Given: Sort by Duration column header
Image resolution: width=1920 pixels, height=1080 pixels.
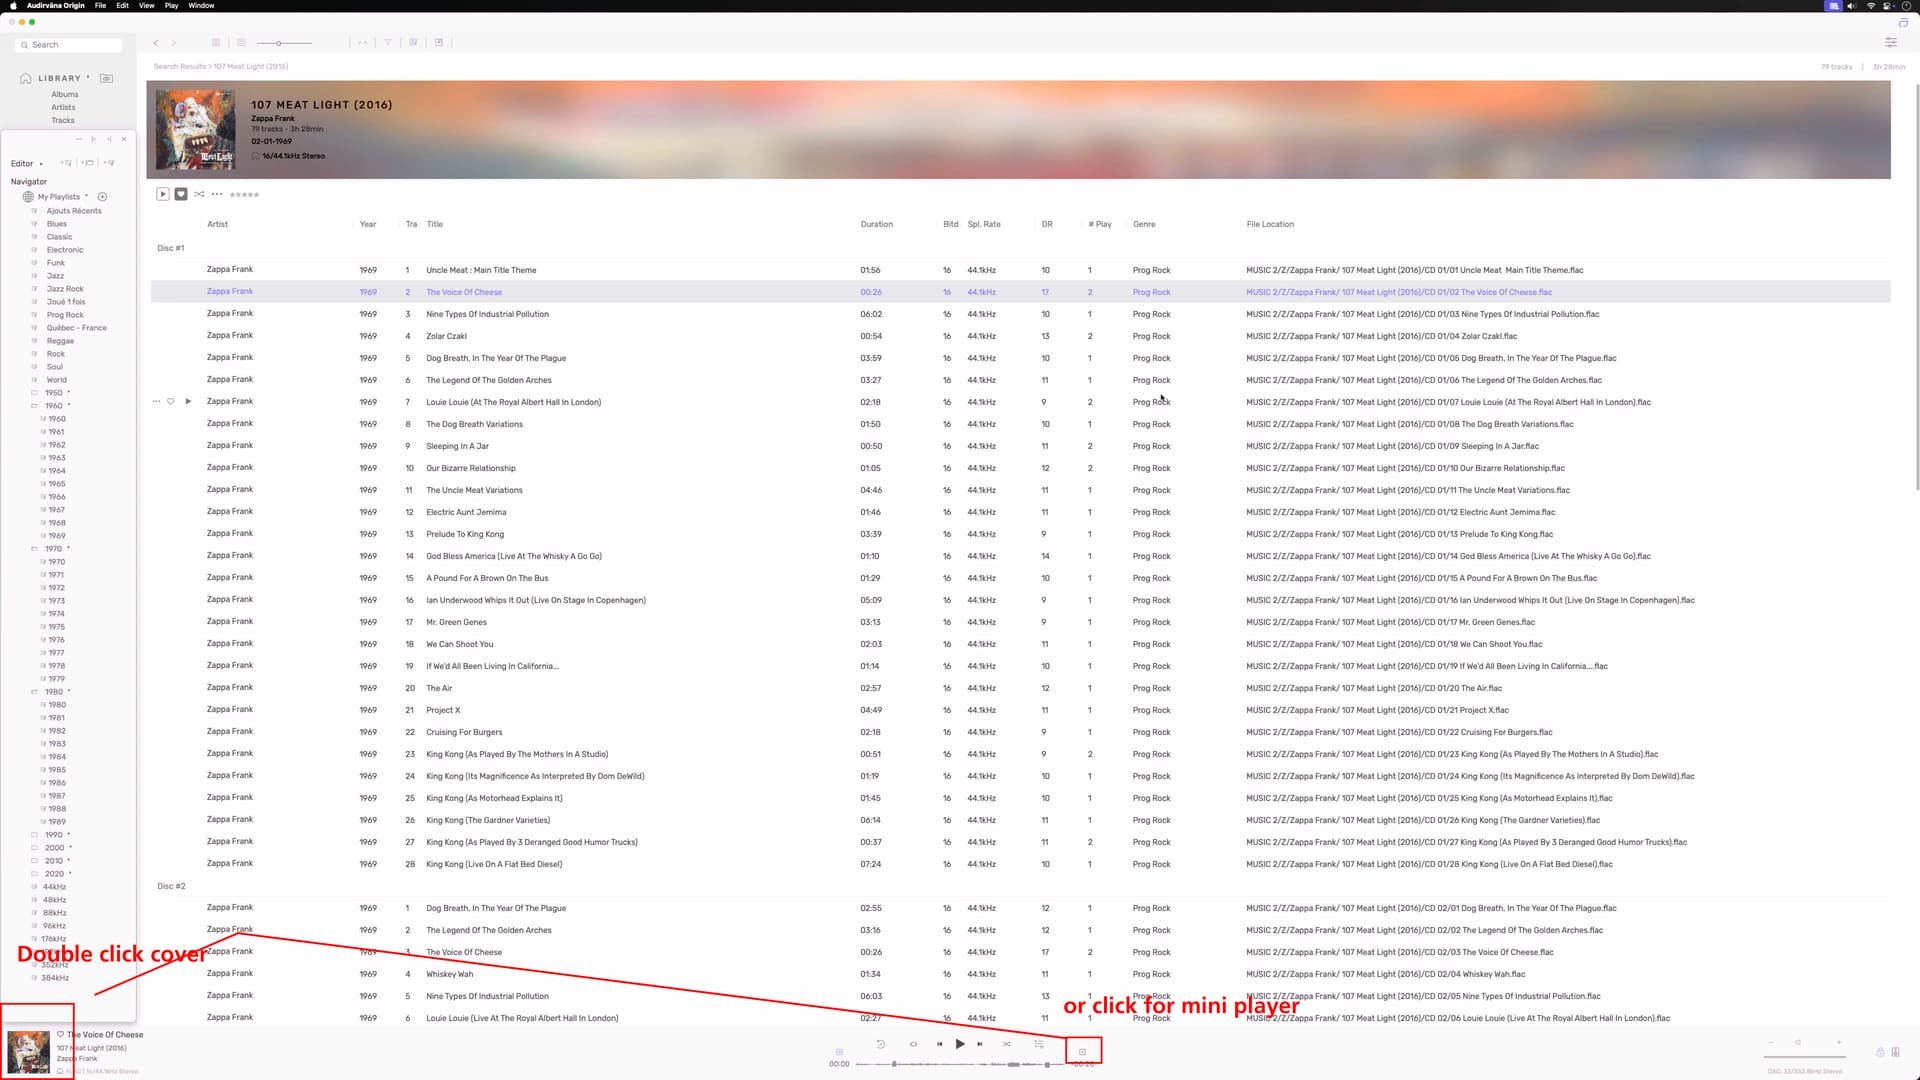Looking at the screenshot, I should click(x=877, y=224).
